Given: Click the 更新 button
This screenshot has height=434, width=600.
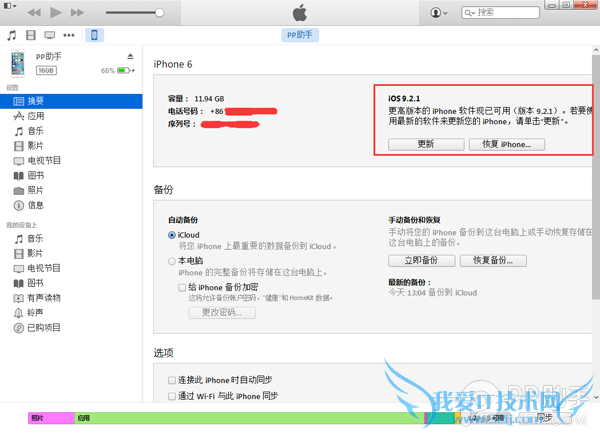Looking at the screenshot, I should pyautogui.click(x=426, y=144).
